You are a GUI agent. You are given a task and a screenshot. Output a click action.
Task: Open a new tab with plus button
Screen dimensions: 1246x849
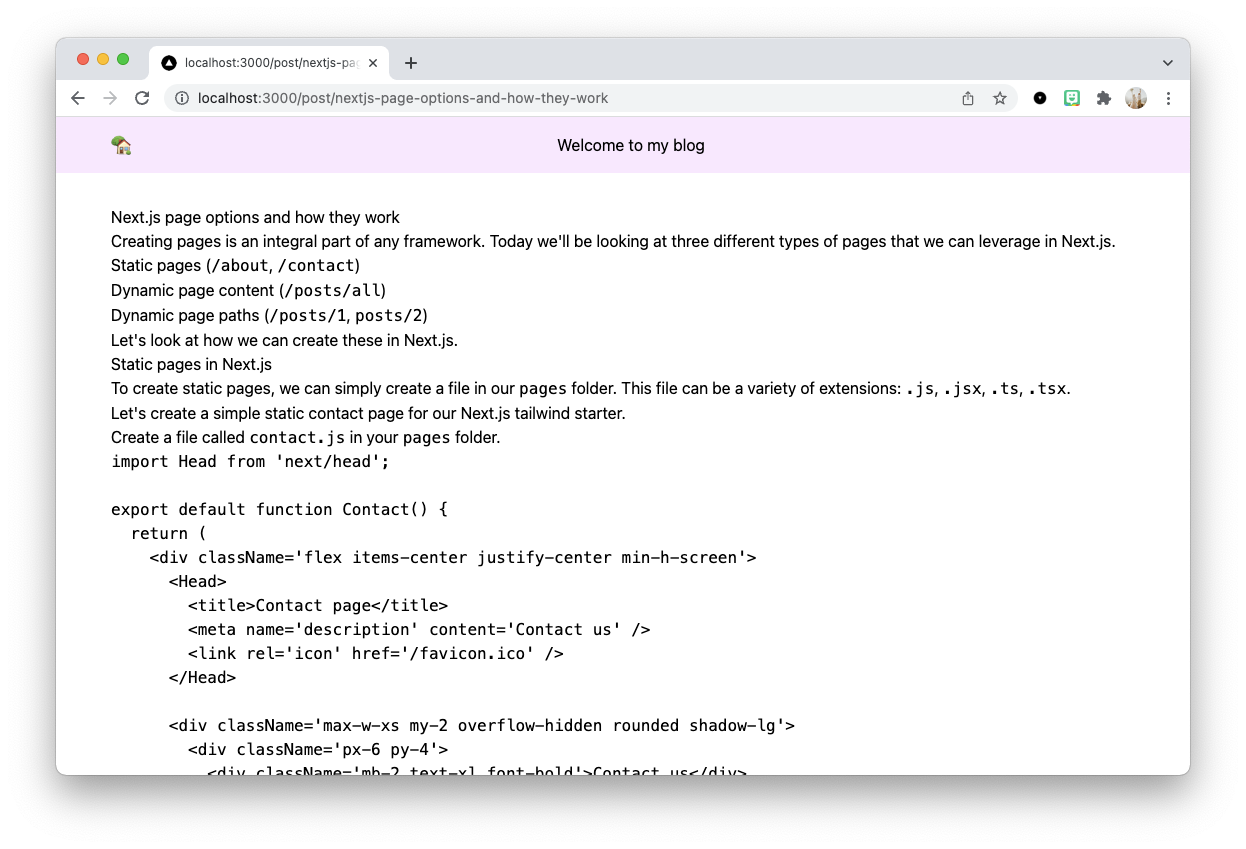click(410, 63)
